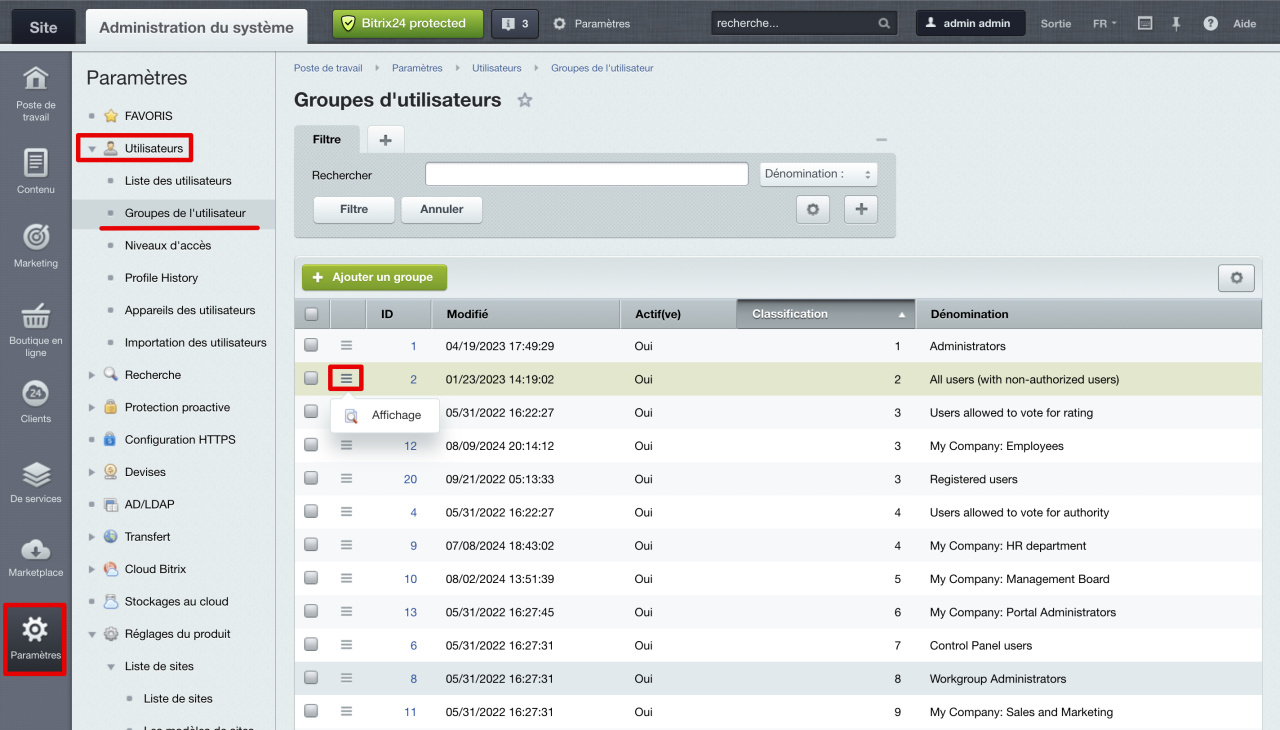Open action menu for Management Board row

[346, 578]
